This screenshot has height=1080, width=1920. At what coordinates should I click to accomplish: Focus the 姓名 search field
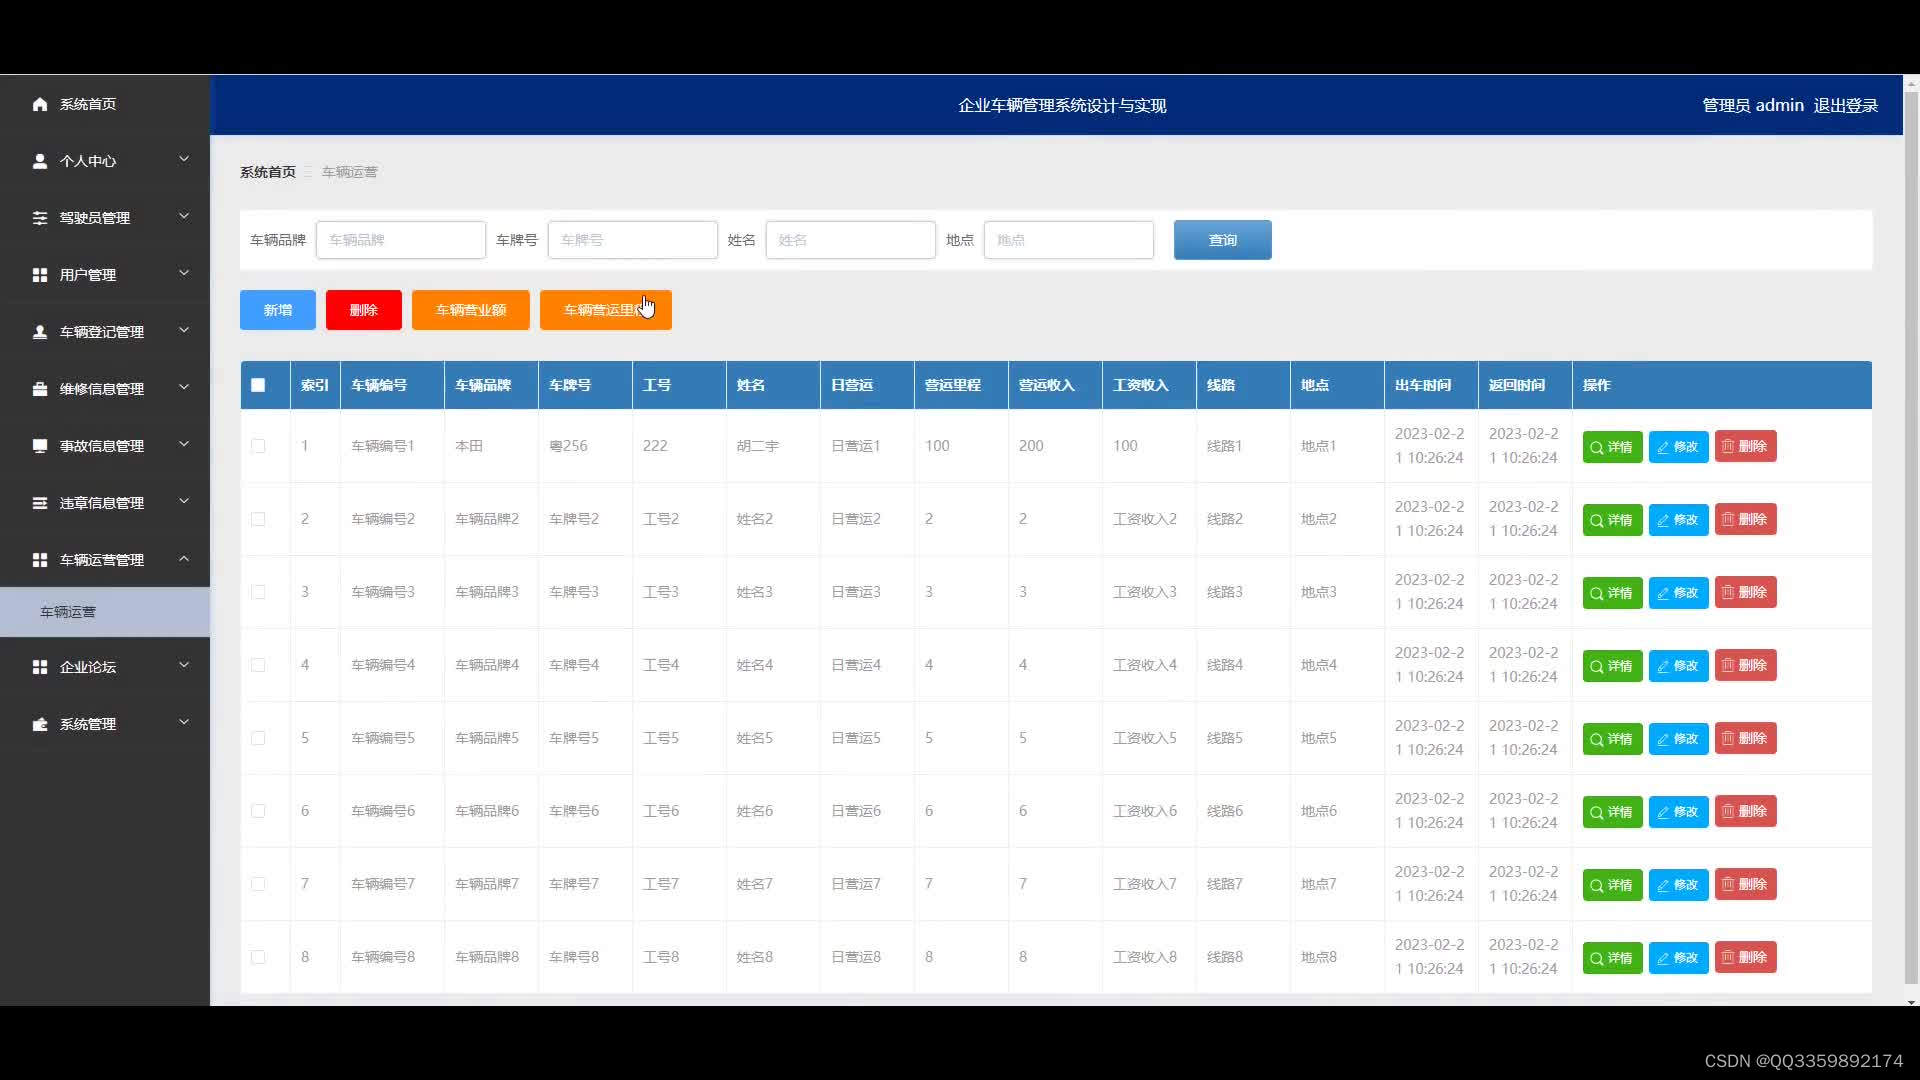click(x=851, y=240)
